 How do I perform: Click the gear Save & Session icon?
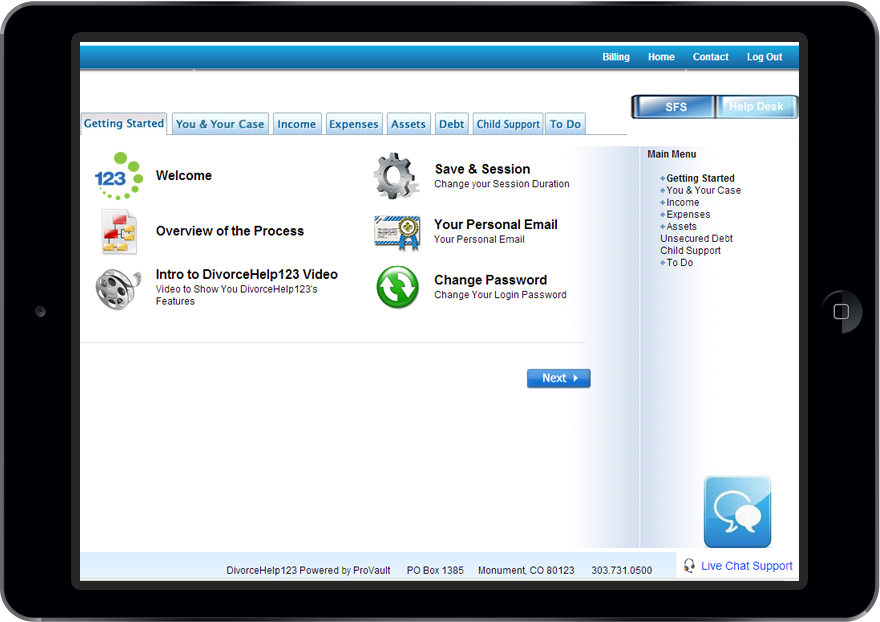pyautogui.click(x=396, y=176)
